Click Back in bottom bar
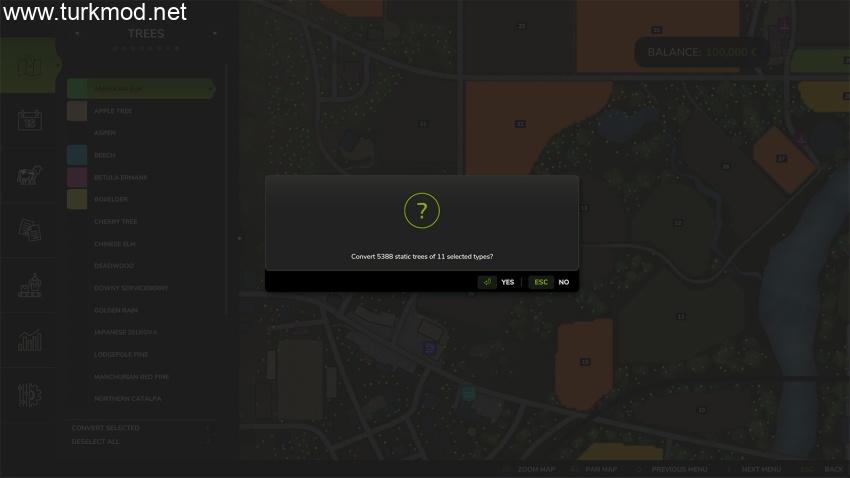Viewport: 850px width, 478px height. point(833,469)
